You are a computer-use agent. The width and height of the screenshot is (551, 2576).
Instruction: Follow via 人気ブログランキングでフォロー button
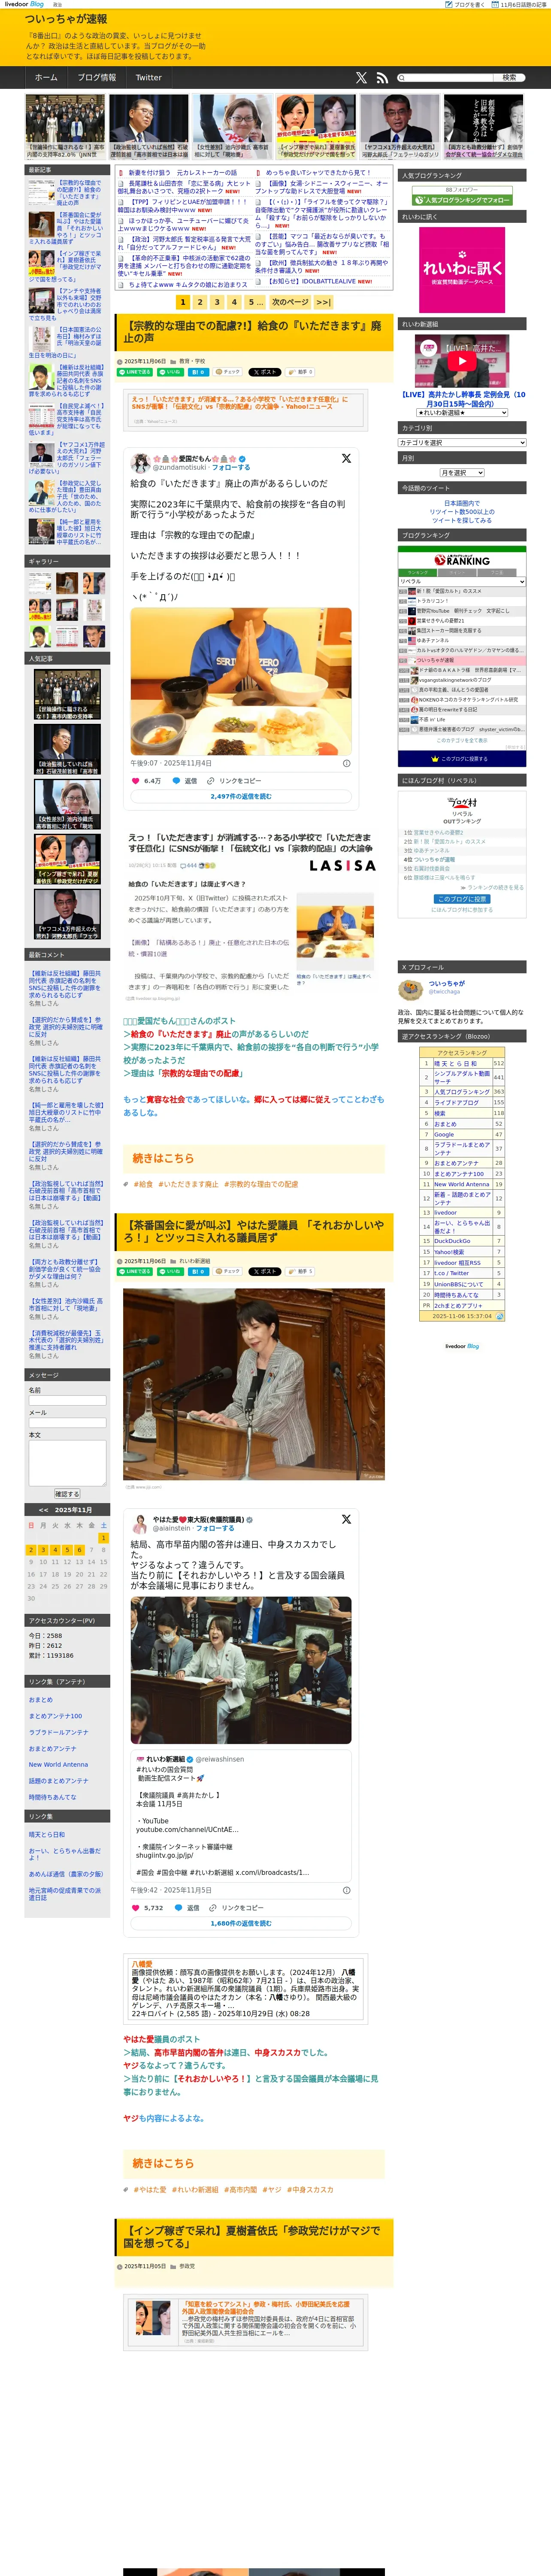[x=462, y=200]
